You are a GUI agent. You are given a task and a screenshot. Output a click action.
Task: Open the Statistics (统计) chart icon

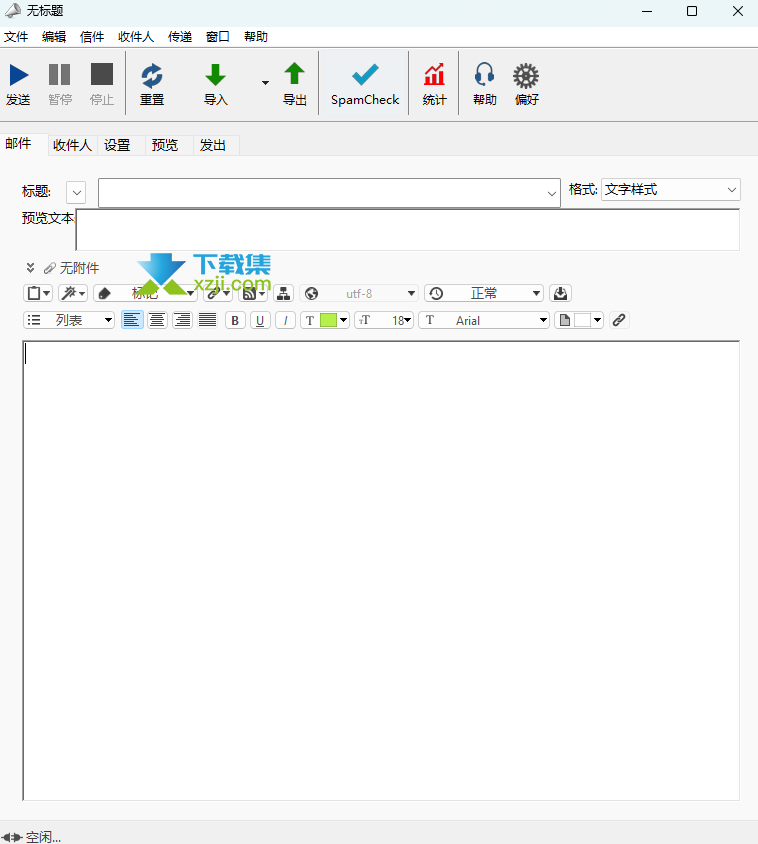tap(434, 75)
